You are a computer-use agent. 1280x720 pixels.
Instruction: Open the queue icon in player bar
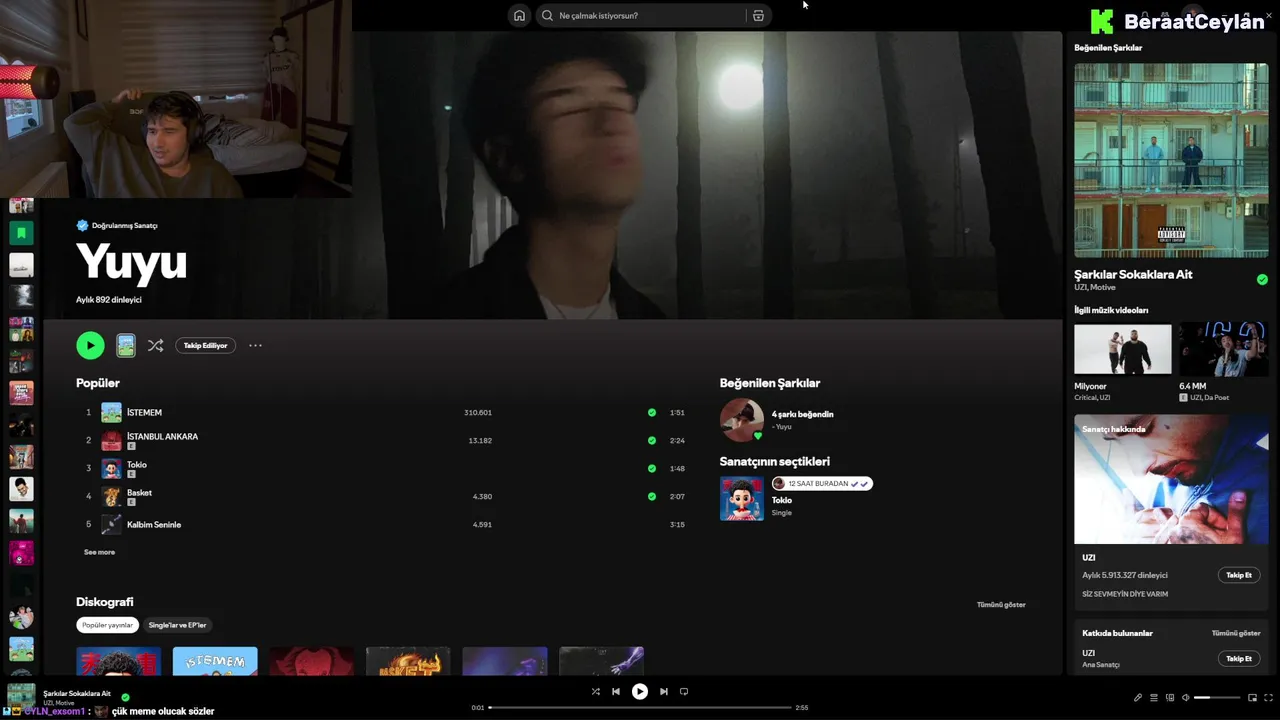pyautogui.click(x=1153, y=697)
